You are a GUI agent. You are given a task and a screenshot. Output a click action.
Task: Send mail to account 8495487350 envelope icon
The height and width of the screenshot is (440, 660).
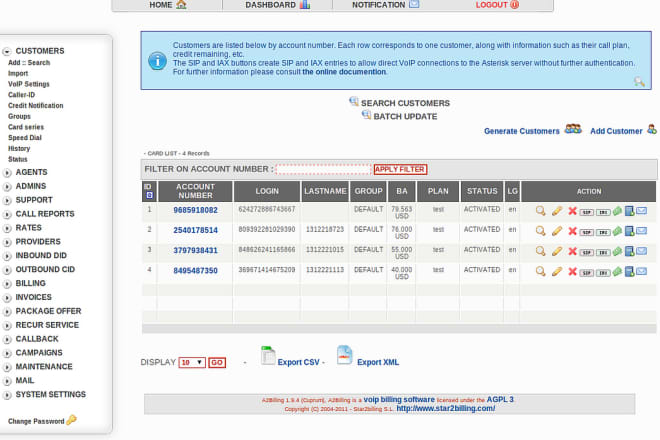[641, 271]
